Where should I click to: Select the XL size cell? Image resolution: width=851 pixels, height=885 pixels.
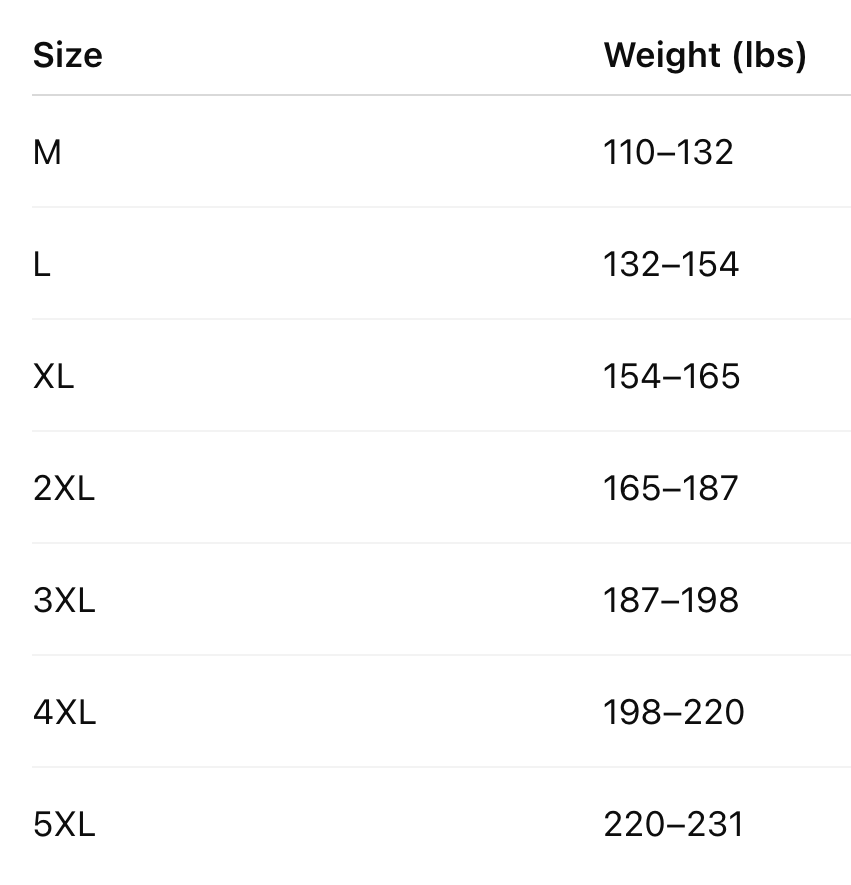(54, 376)
